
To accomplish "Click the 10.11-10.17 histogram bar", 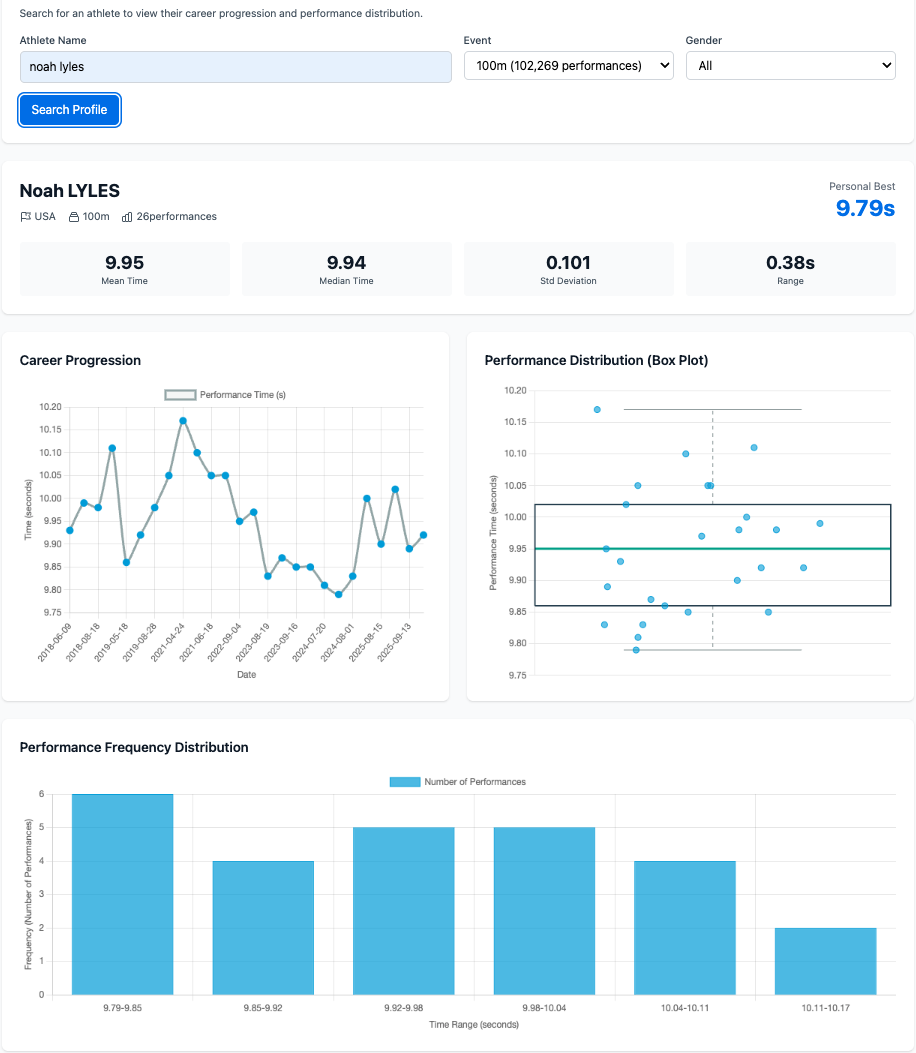I will tap(825, 961).
